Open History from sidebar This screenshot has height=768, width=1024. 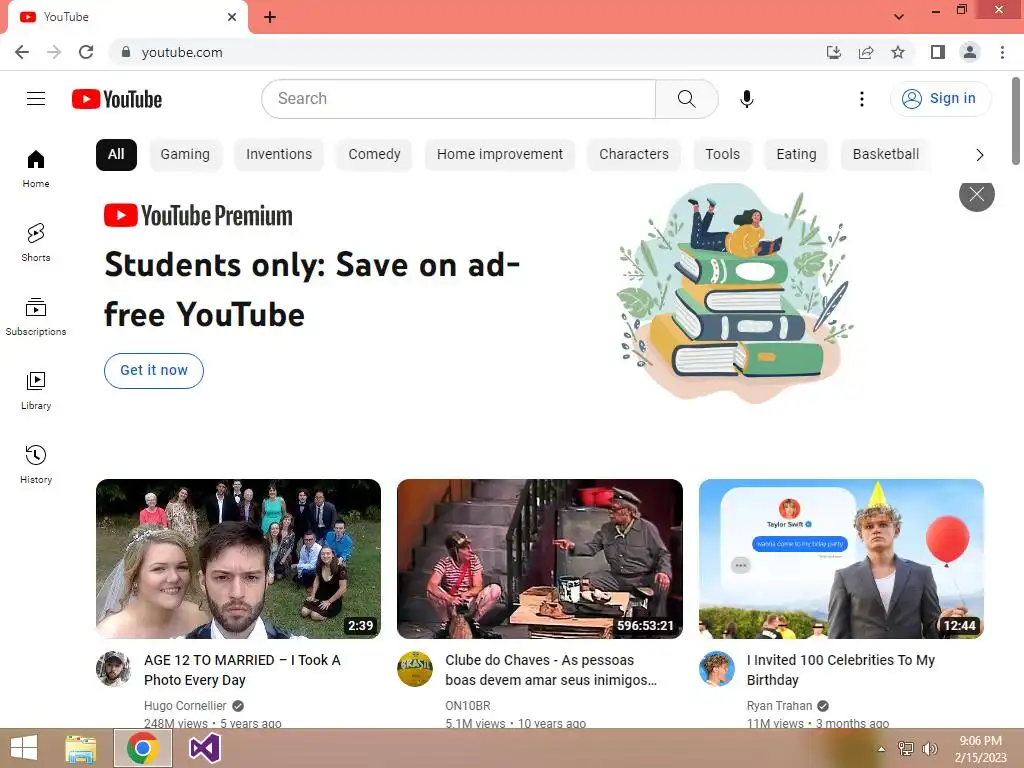click(36, 464)
